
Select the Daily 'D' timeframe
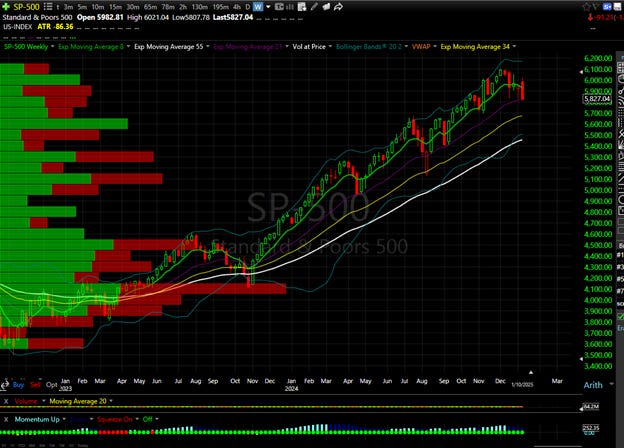248,7
